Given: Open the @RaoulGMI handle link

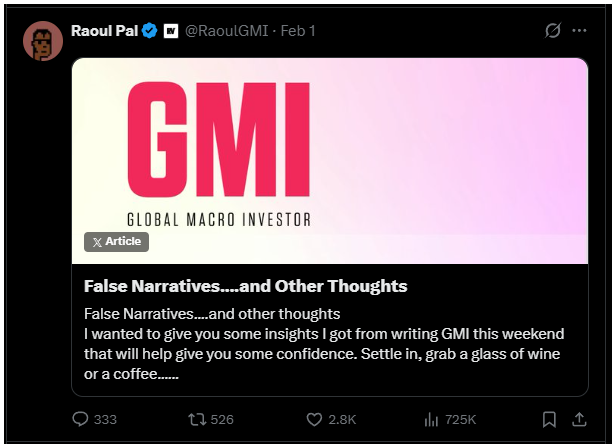Looking at the screenshot, I should (225, 31).
